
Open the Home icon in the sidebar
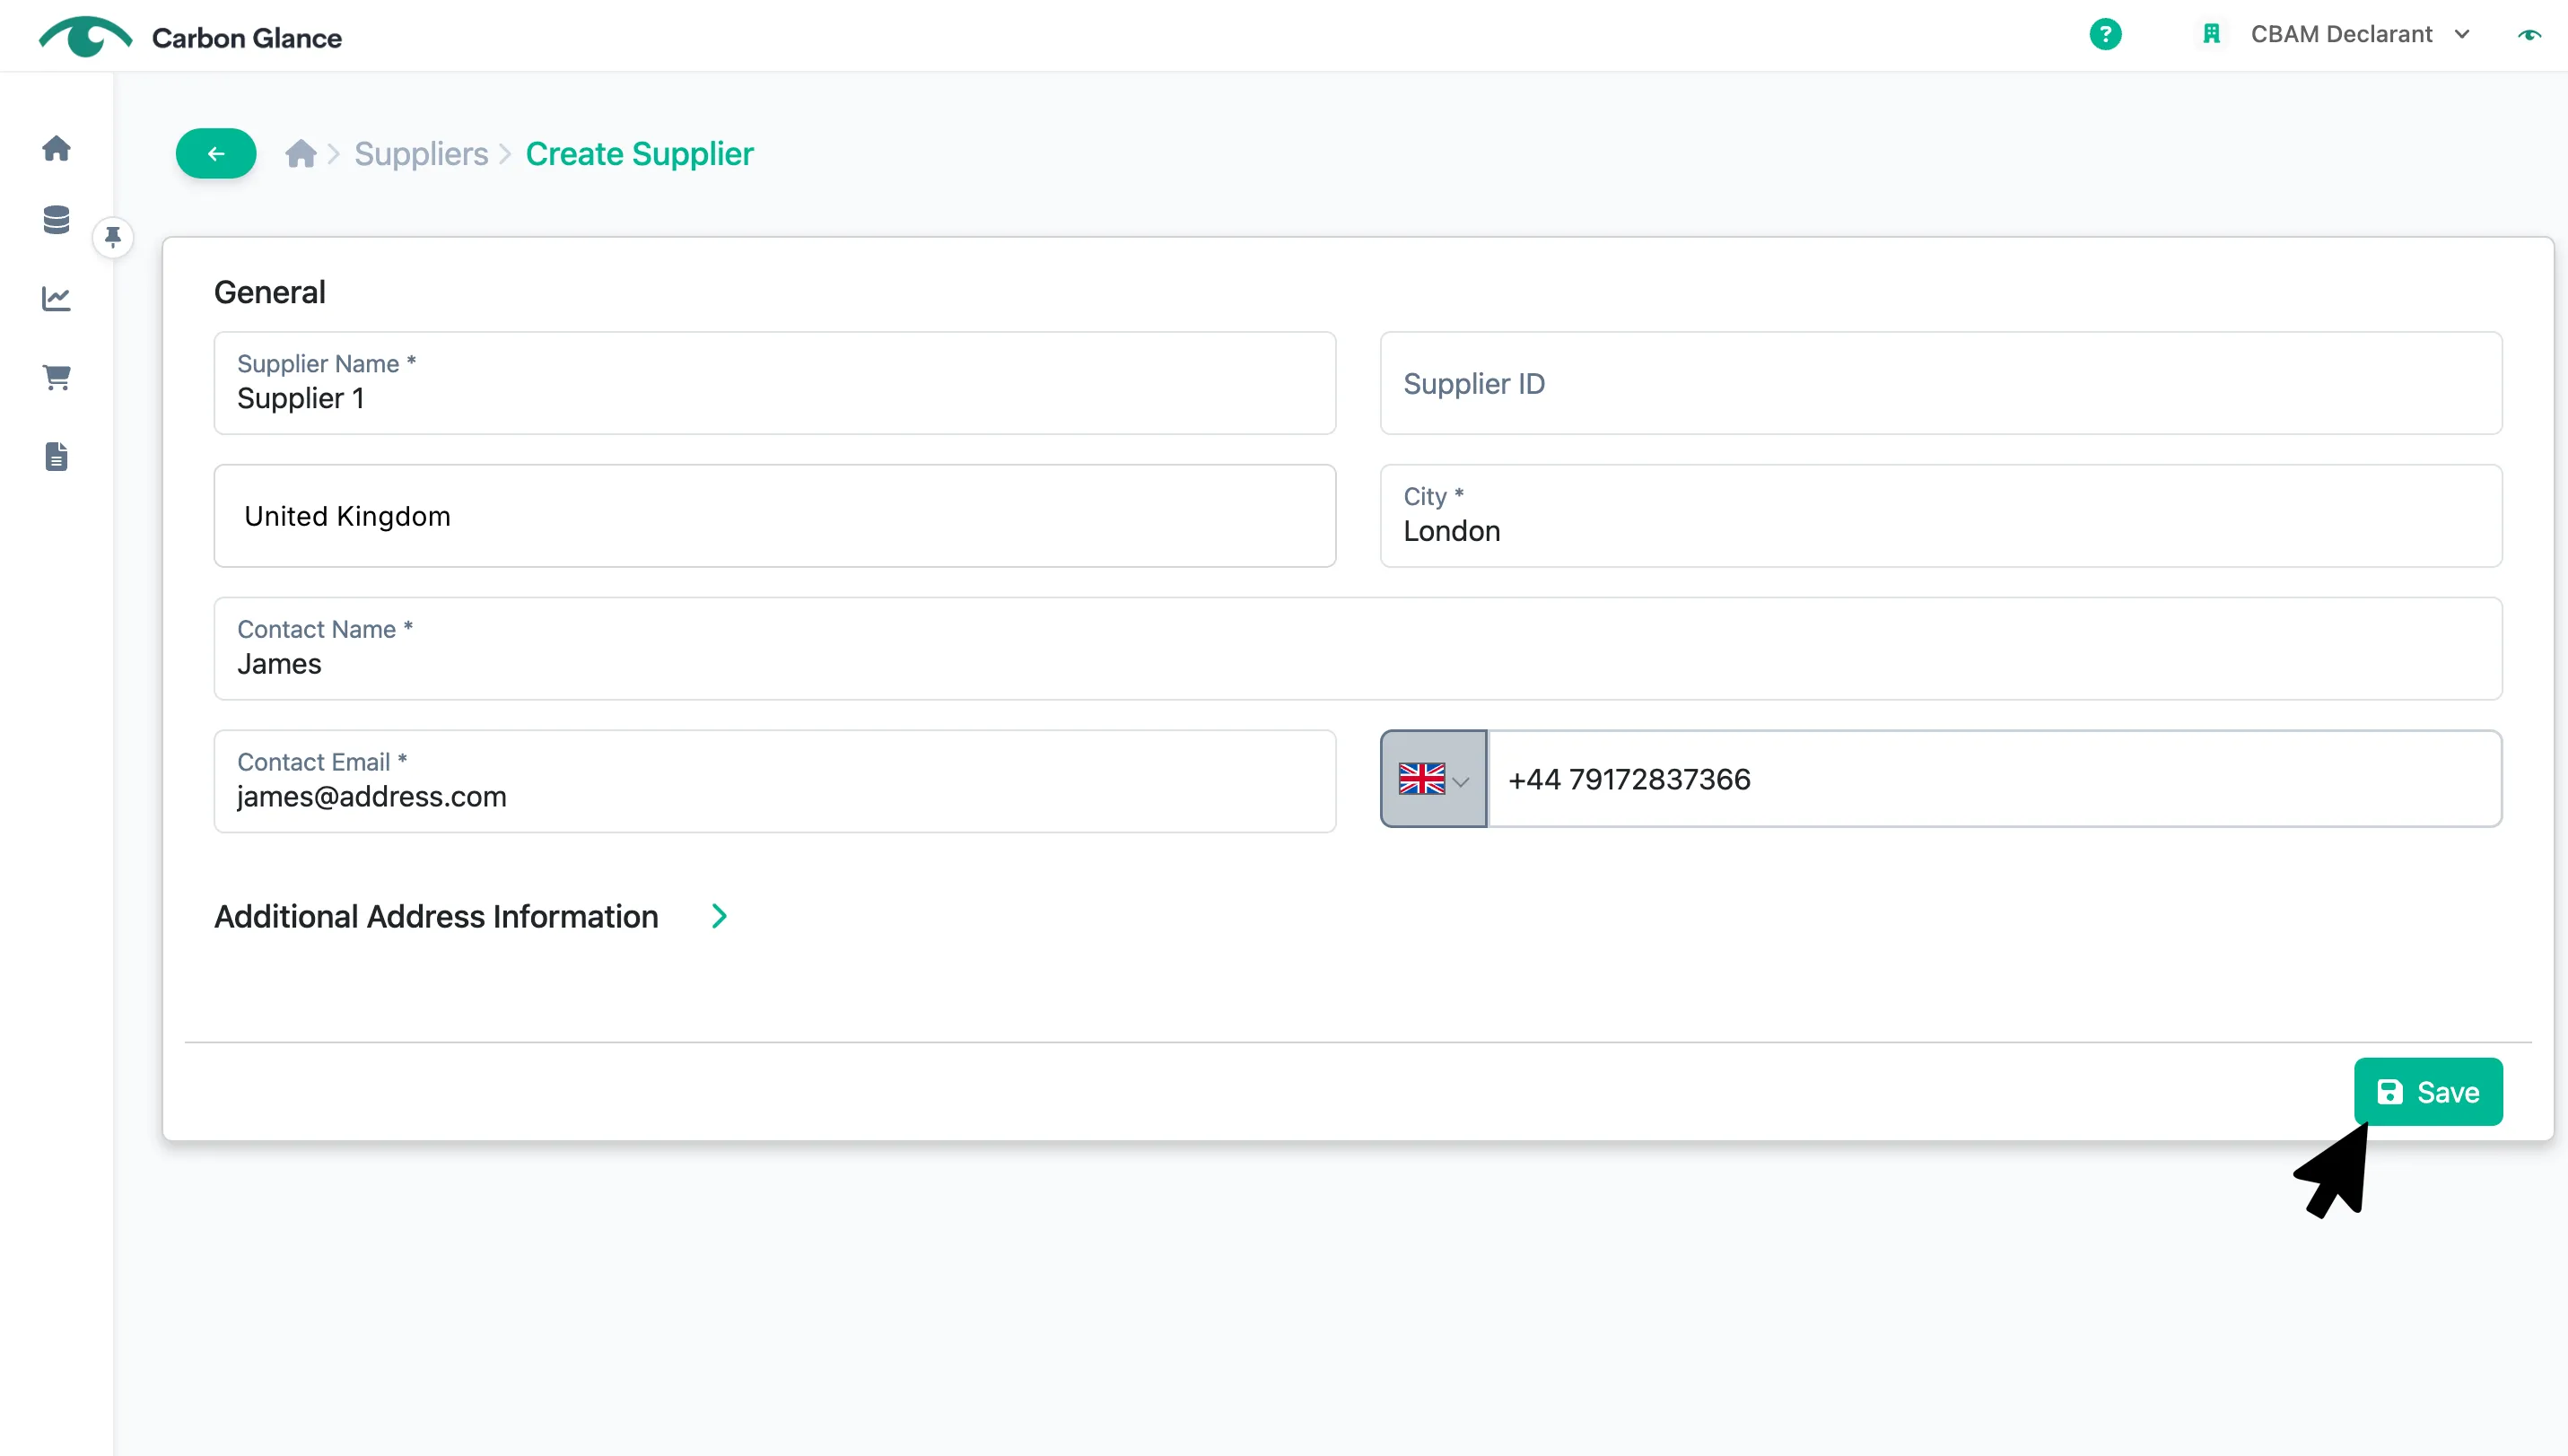pos(57,148)
